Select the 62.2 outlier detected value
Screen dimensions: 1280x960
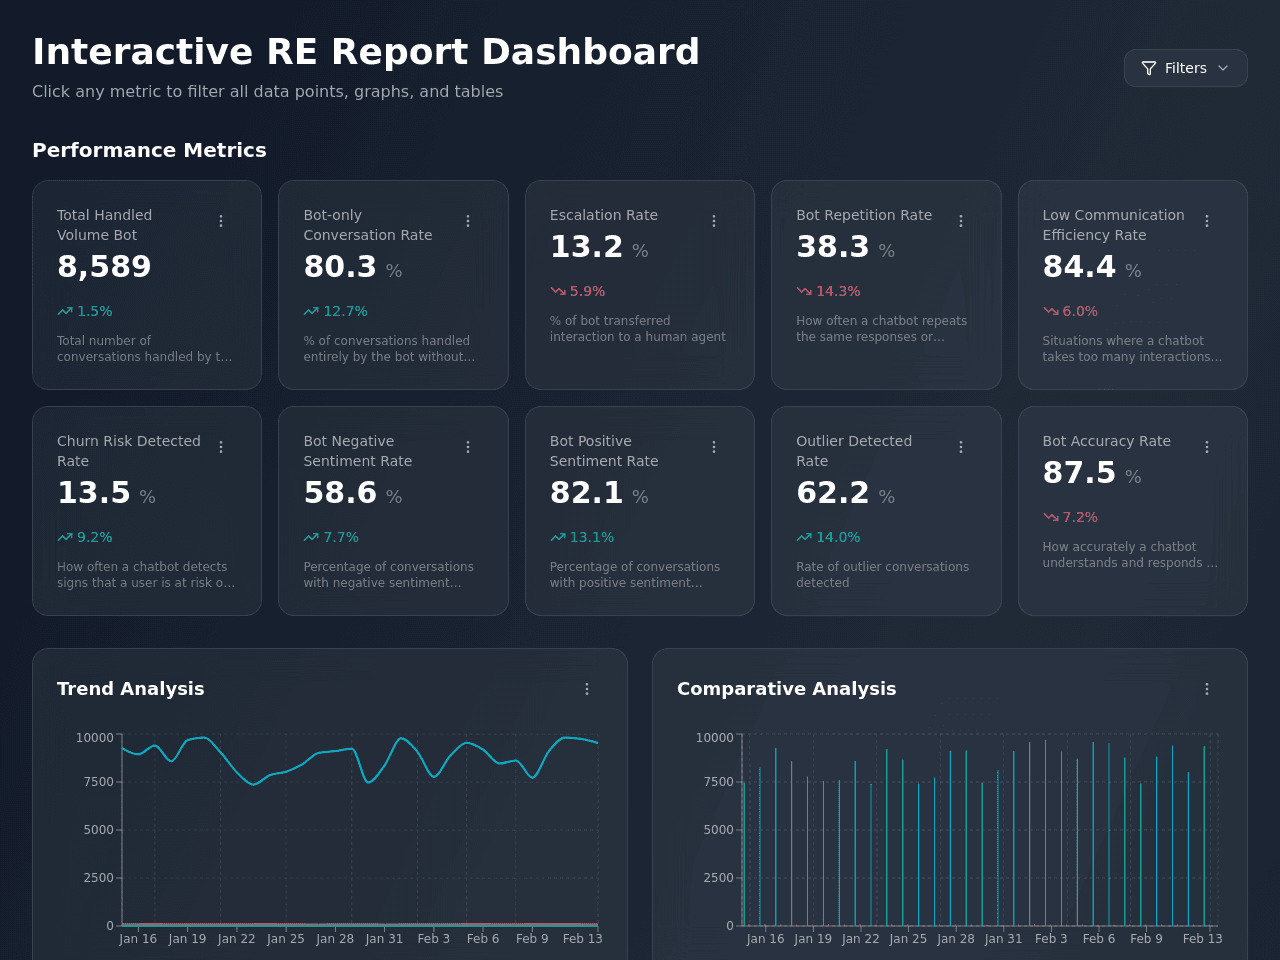click(833, 493)
